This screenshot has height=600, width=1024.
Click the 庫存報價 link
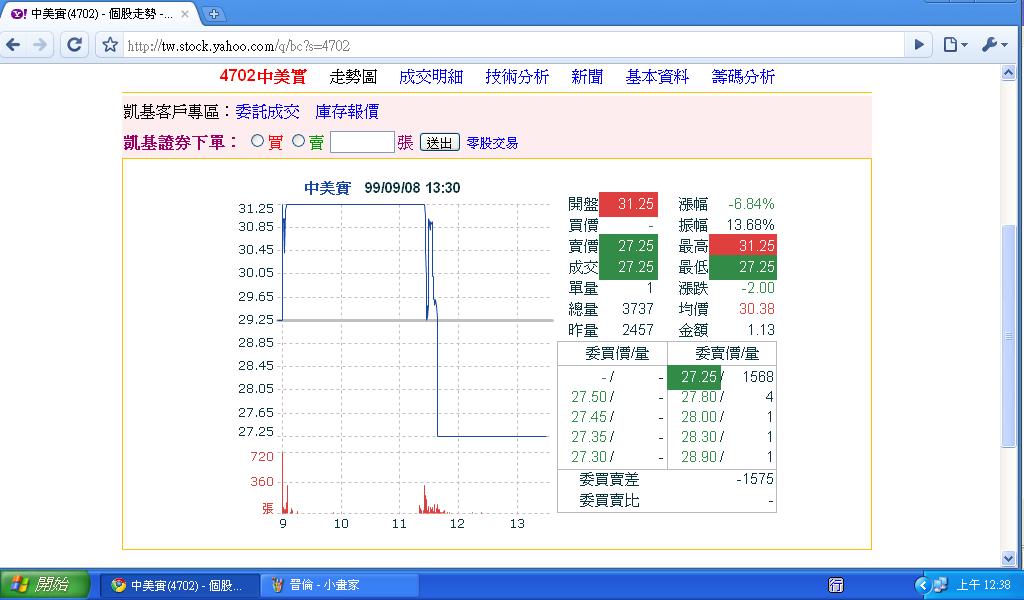[x=347, y=112]
